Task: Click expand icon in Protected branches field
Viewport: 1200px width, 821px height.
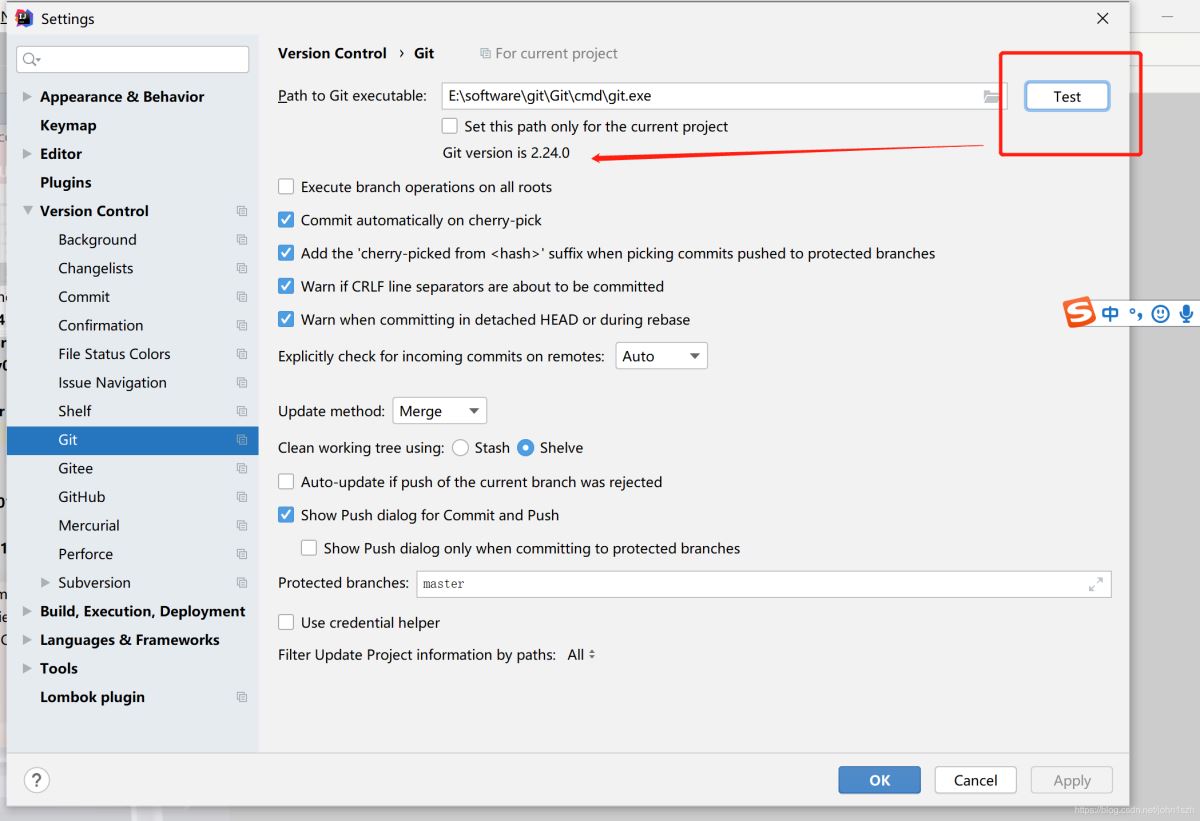Action: (x=1095, y=584)
